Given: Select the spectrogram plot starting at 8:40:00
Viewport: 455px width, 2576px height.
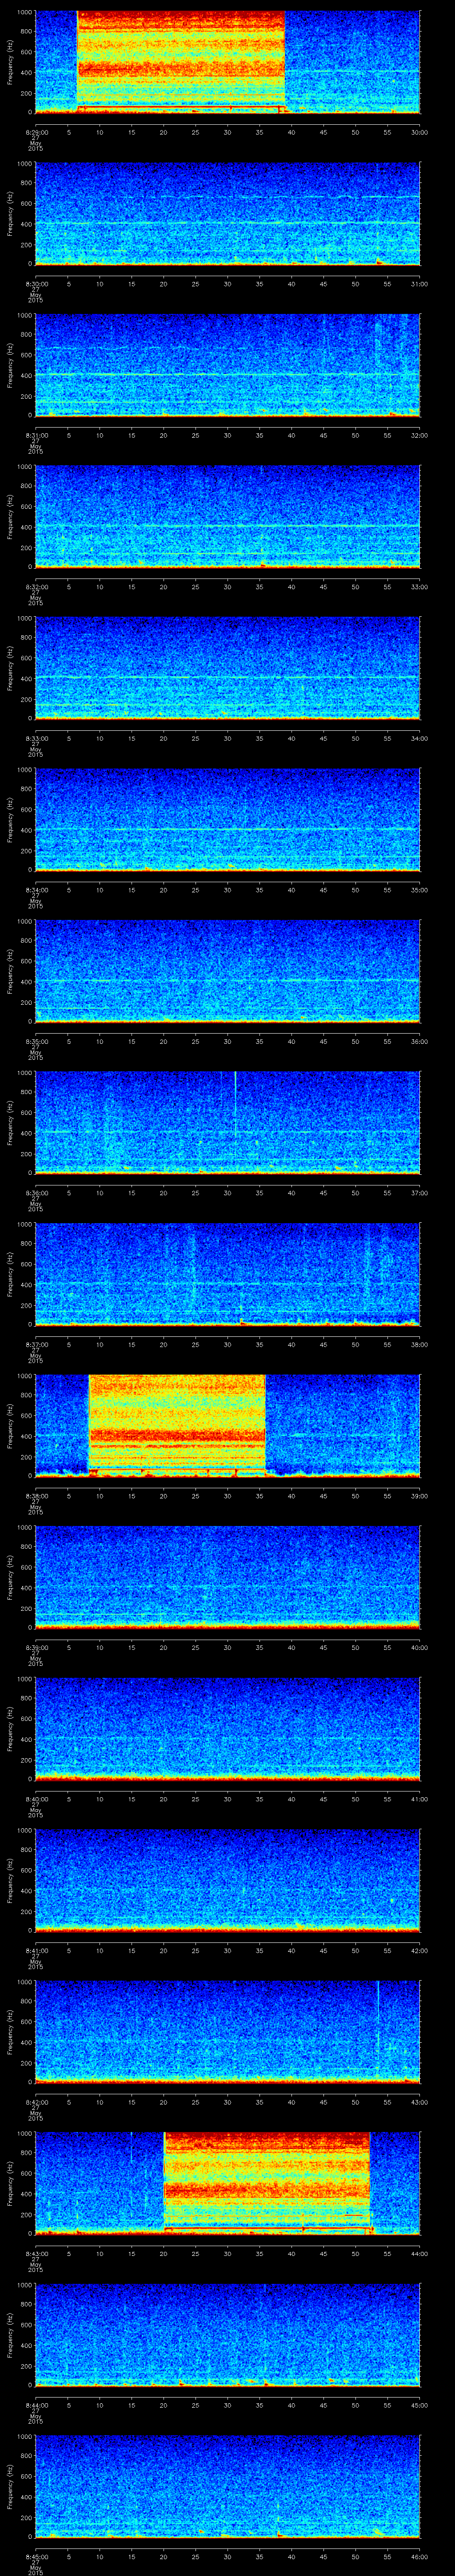Looking at the screenshot, I should coord(227,1729).
